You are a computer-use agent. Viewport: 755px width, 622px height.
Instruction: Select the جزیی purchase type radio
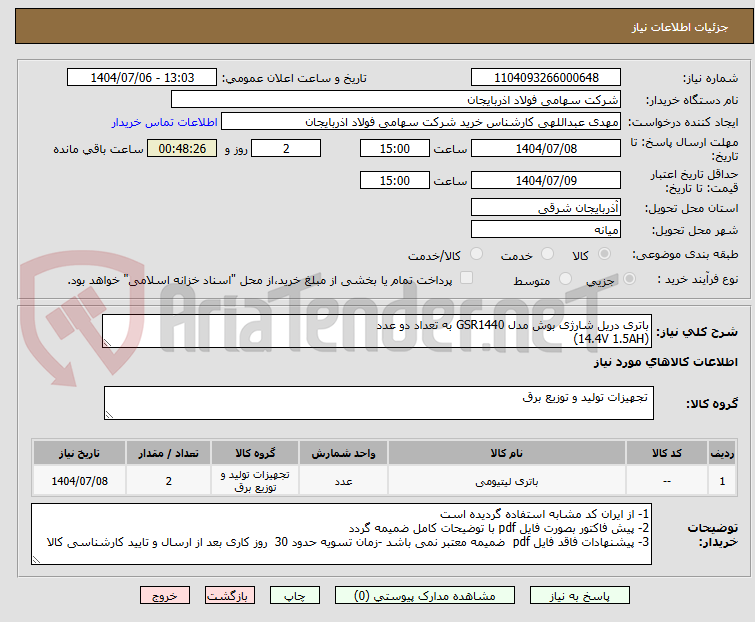click(629, 279)
